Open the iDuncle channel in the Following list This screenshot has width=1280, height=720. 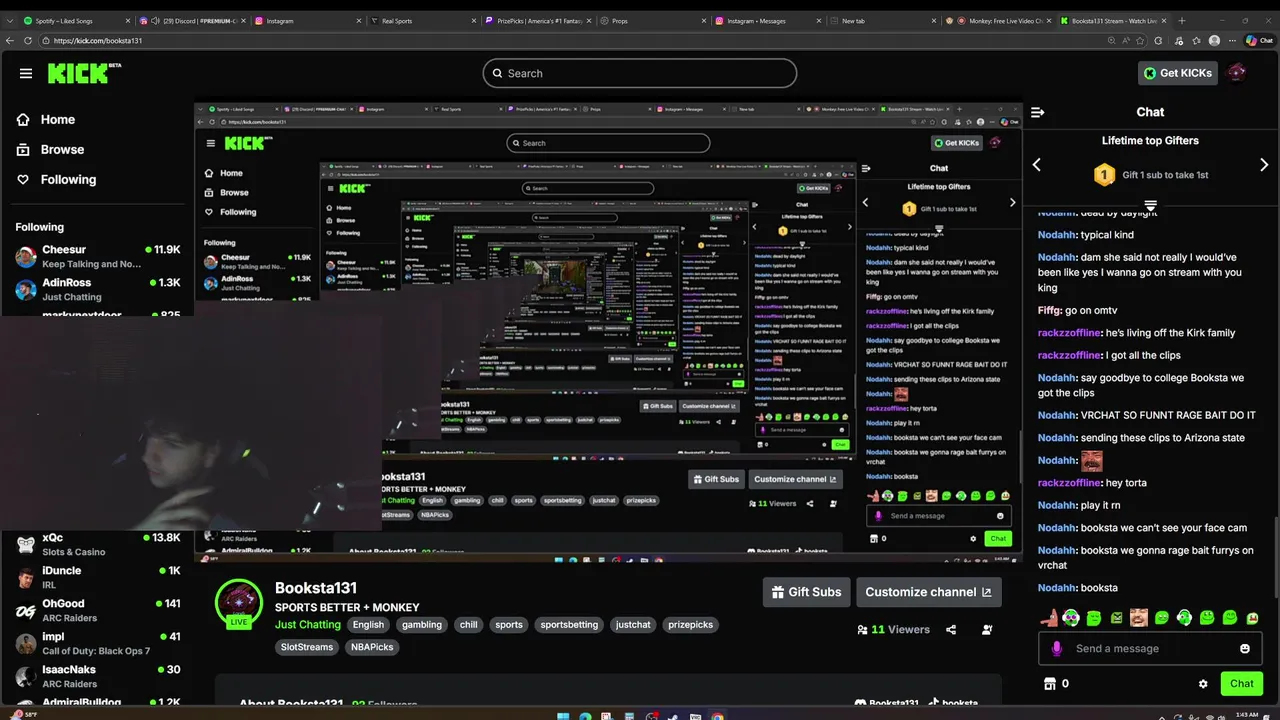tap(97, 577)
